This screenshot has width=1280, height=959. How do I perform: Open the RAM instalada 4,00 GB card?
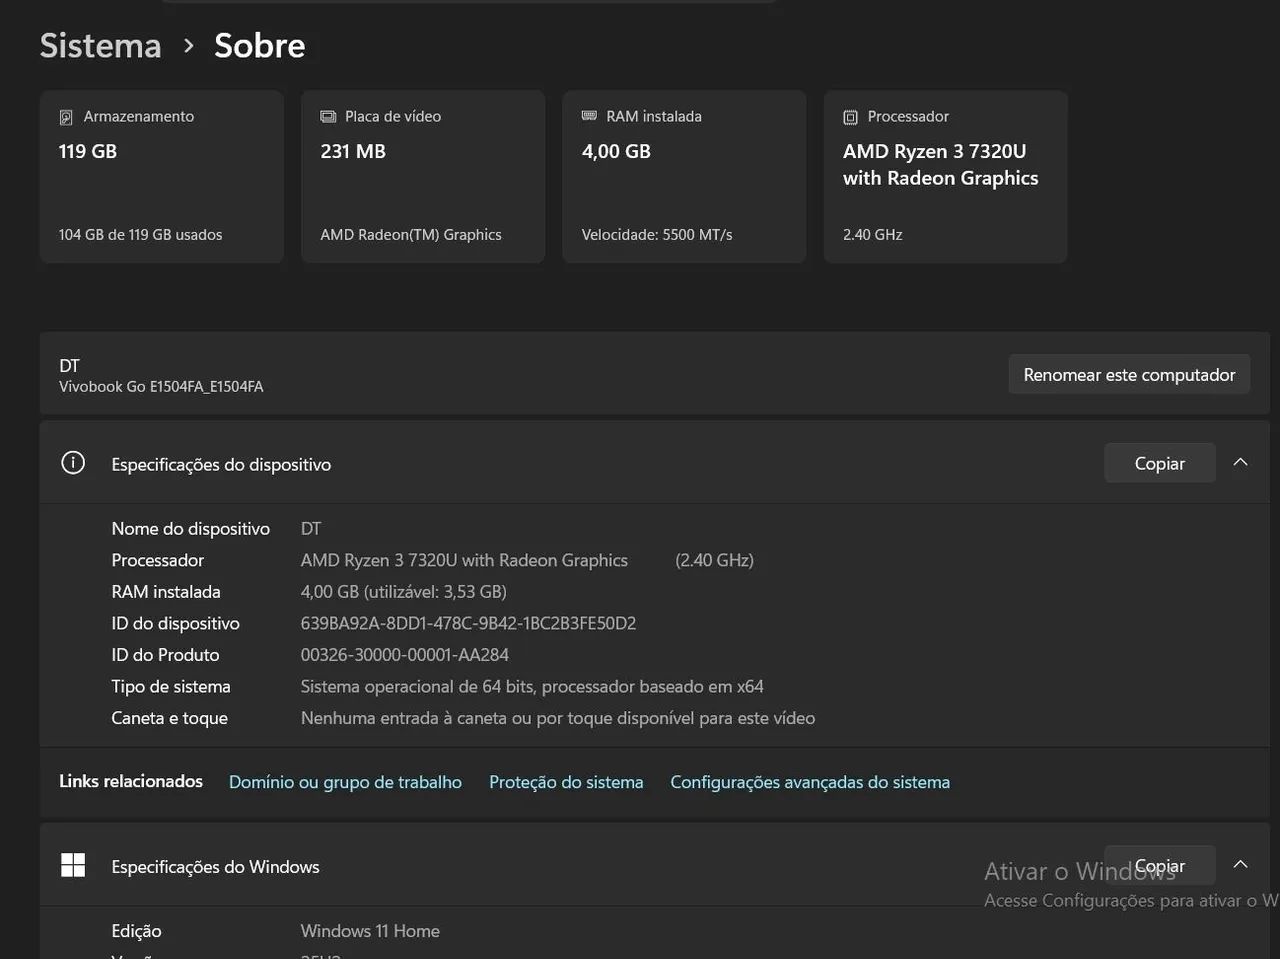point(684,177)
